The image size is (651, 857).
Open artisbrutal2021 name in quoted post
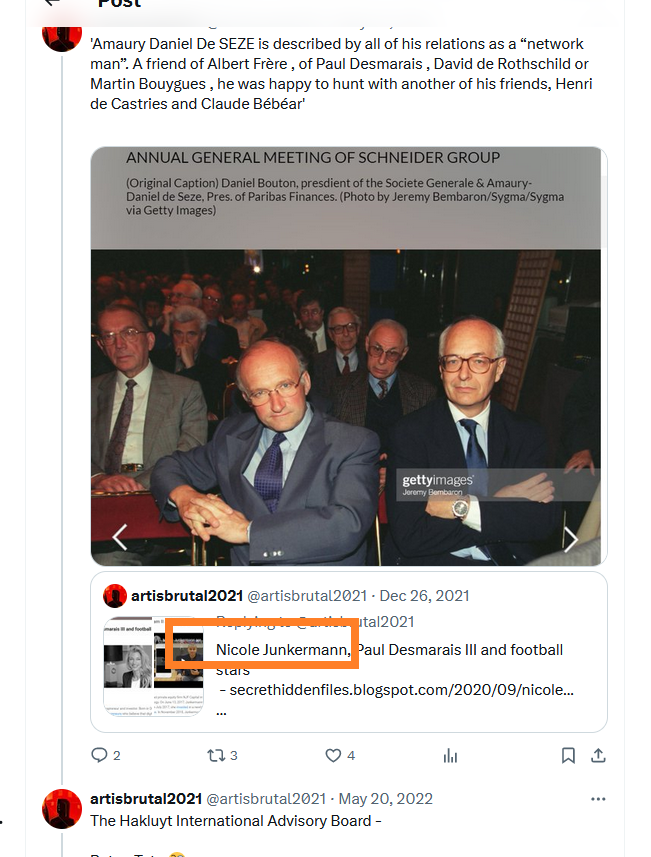187,596
